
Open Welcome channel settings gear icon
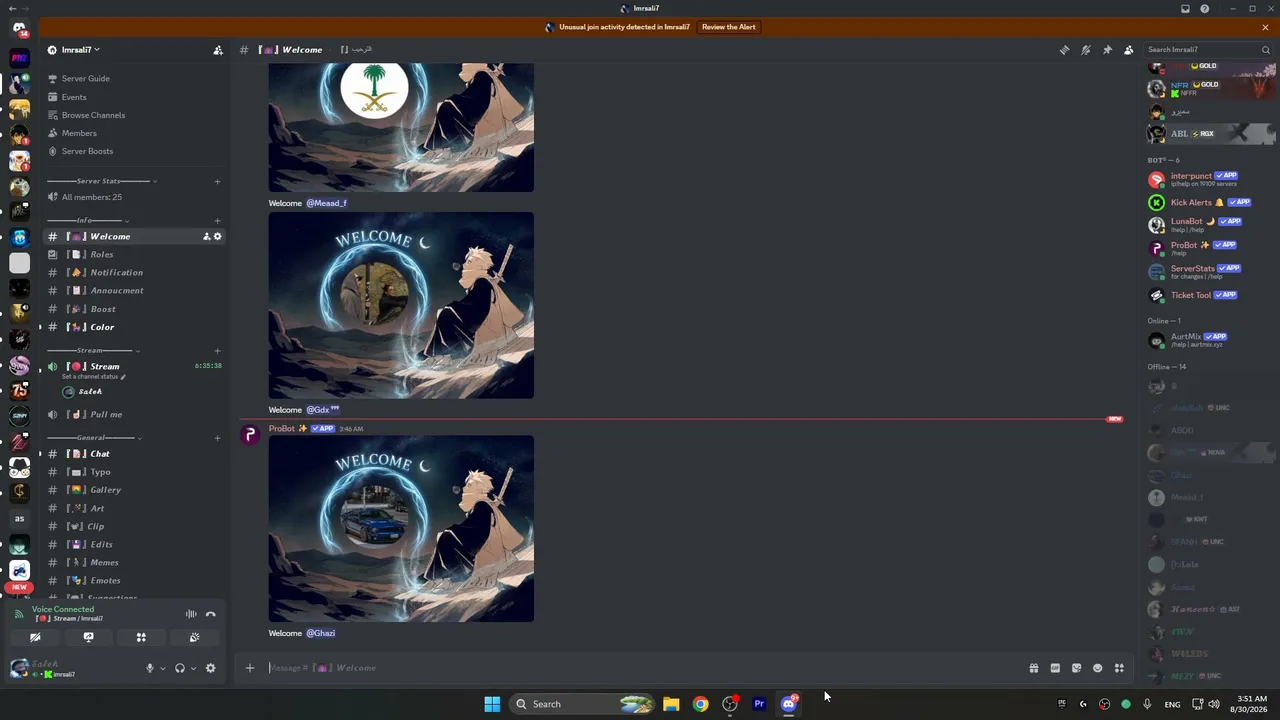click(218, 237)
